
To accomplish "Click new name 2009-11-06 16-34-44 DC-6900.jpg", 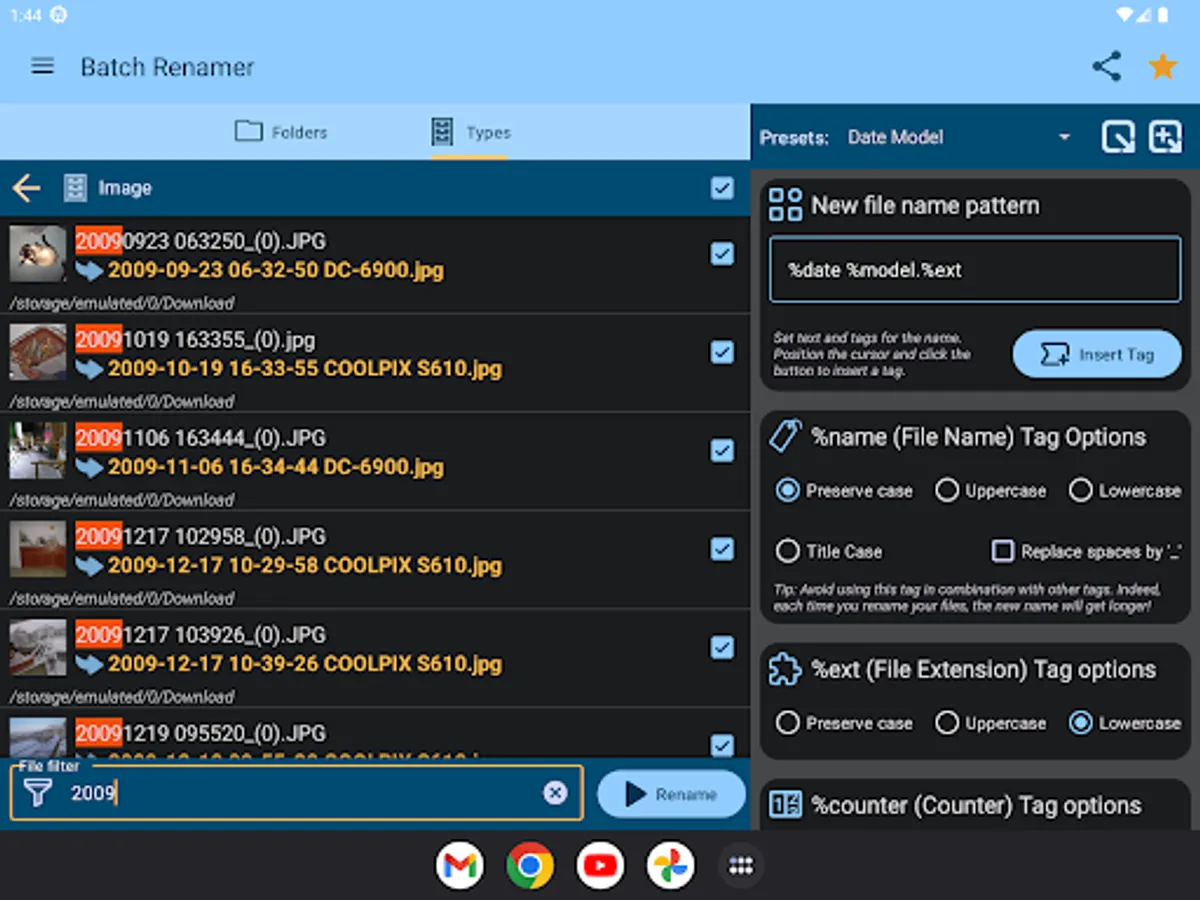I will click(276, 467).
